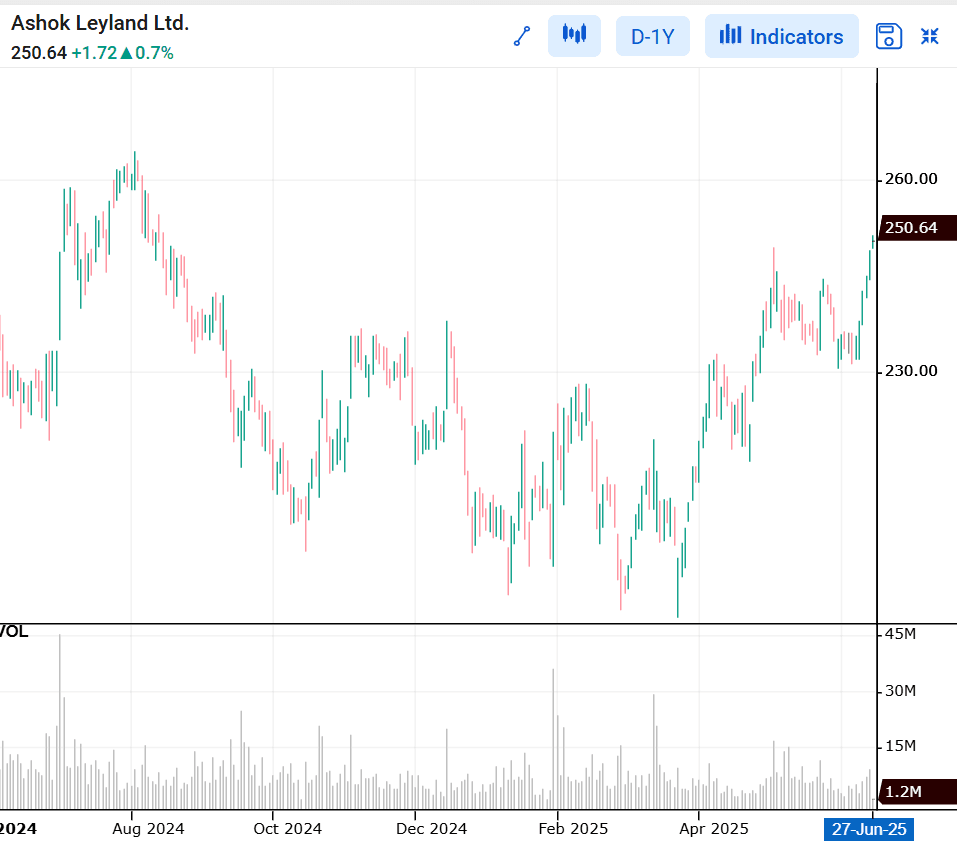Click the 250.64 price in the header
This screenshot has height=842, width=957.
point(38,53)
